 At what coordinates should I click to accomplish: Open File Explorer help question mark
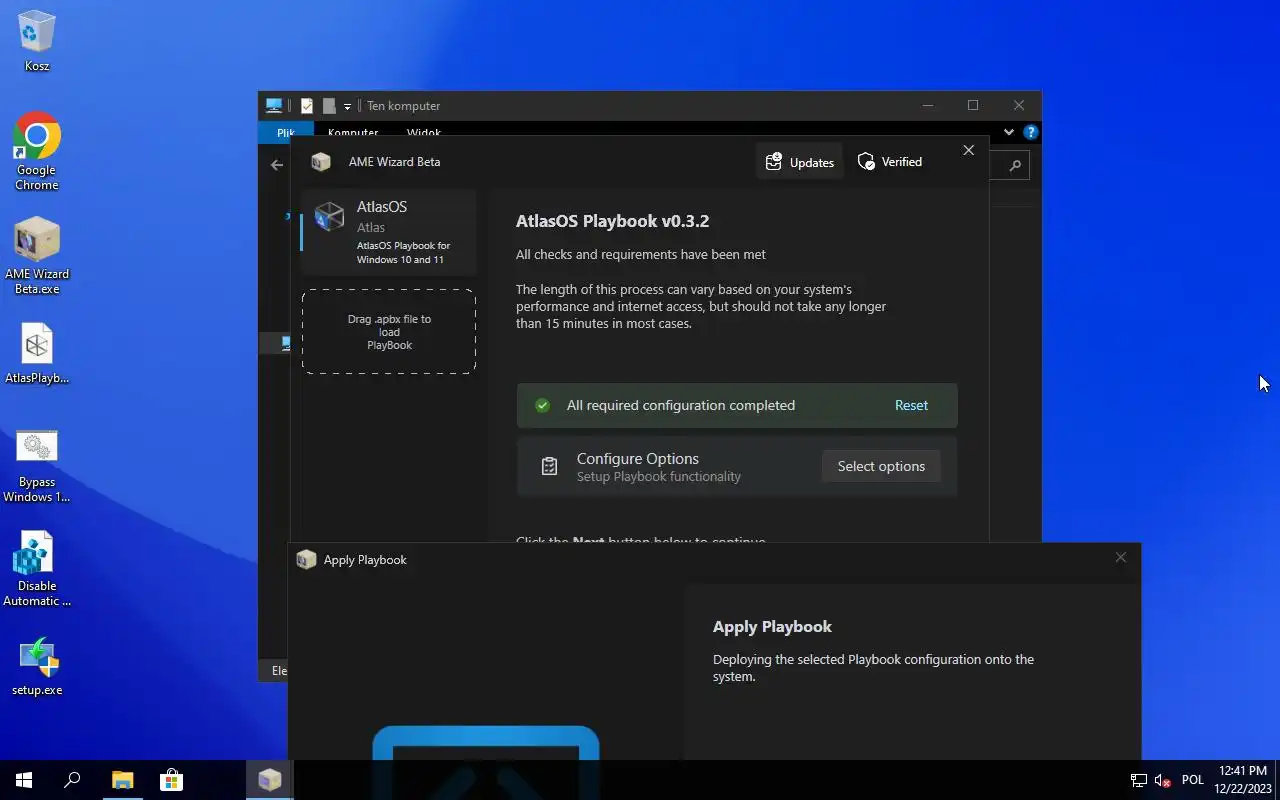[1030, 132]
